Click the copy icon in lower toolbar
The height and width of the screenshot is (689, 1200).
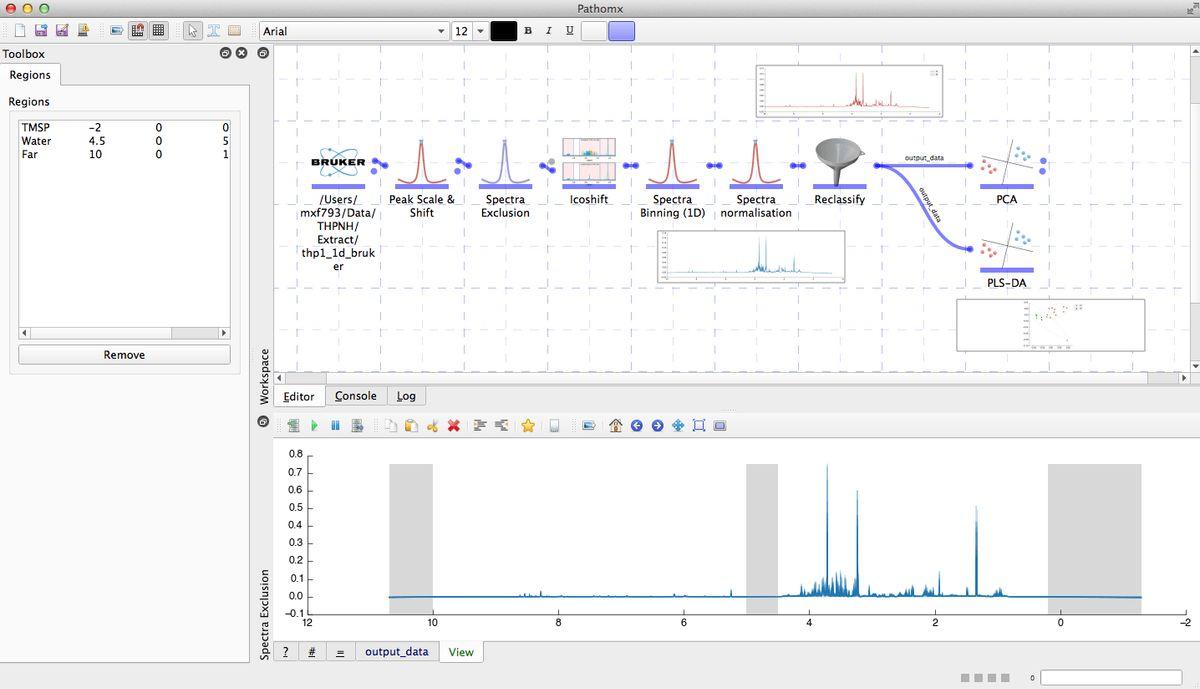pyautogui.click(x=390, y=426)
